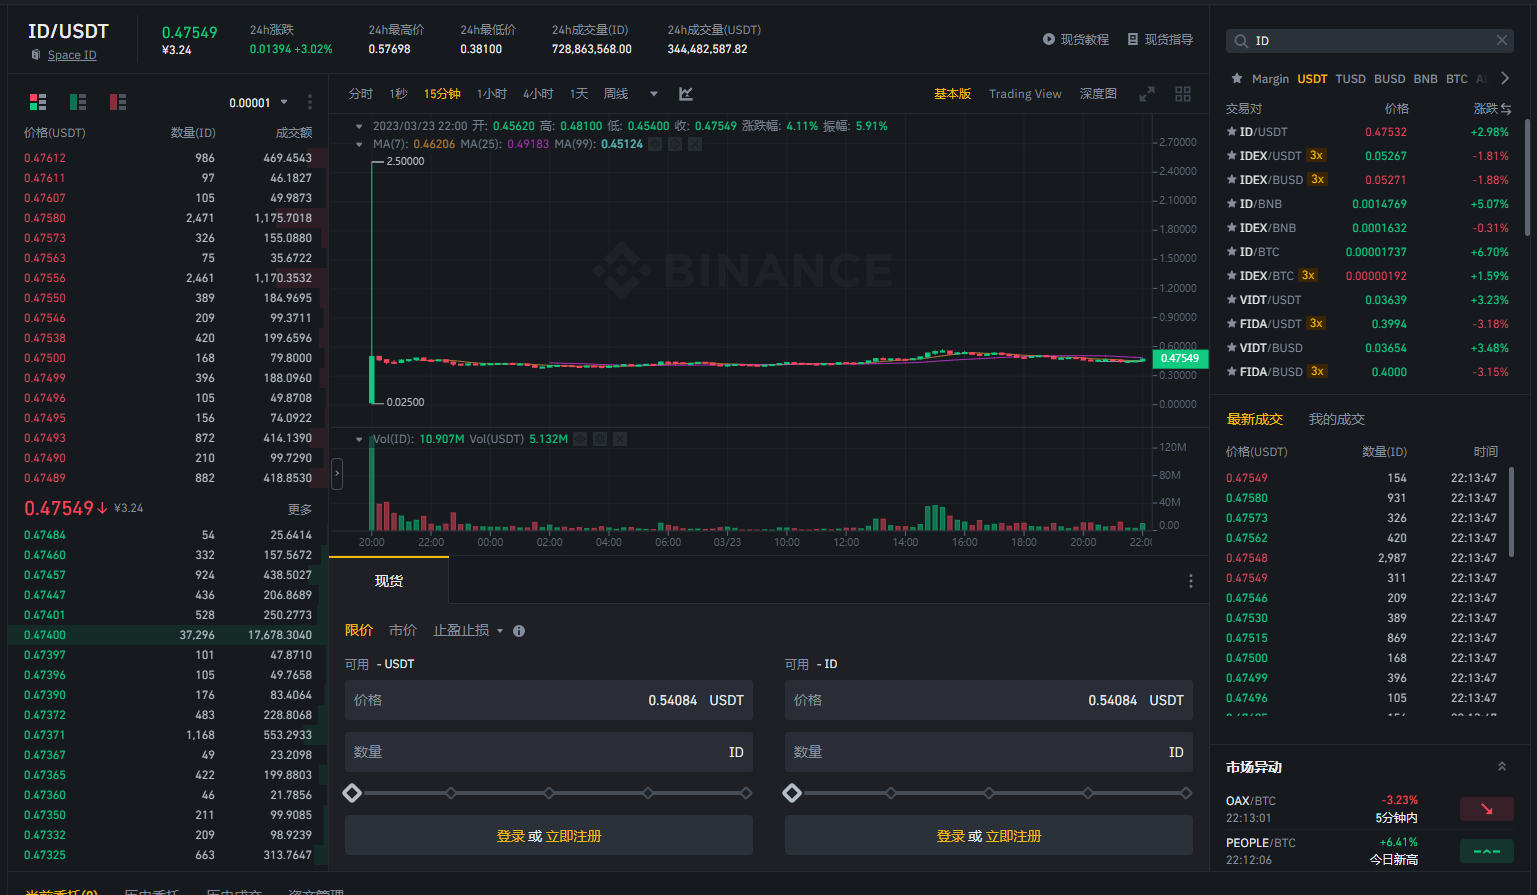
Task: Toggle favorite star for VIDT/BUSD
Action: 1232,348
